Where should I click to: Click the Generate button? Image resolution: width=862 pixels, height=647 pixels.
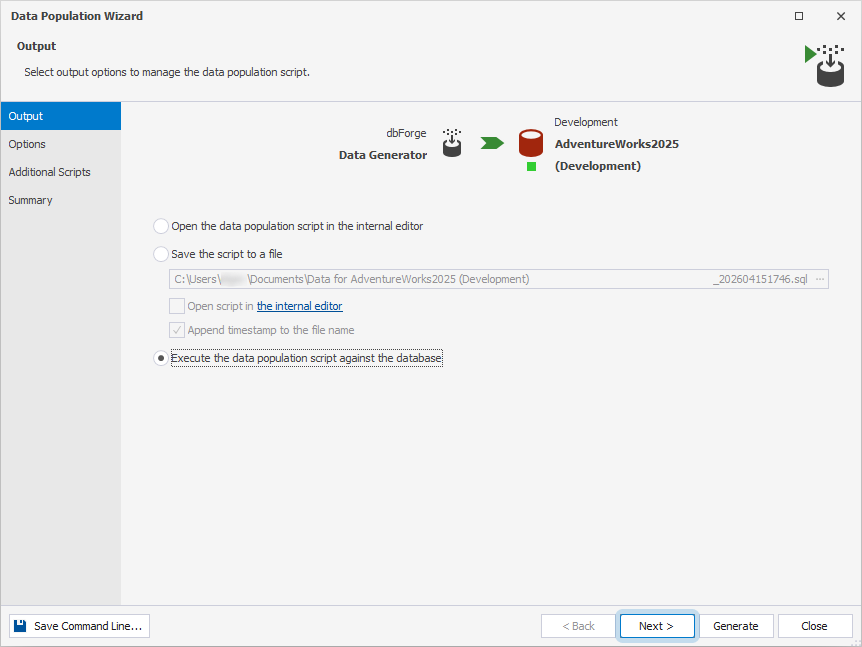point(736,626)
